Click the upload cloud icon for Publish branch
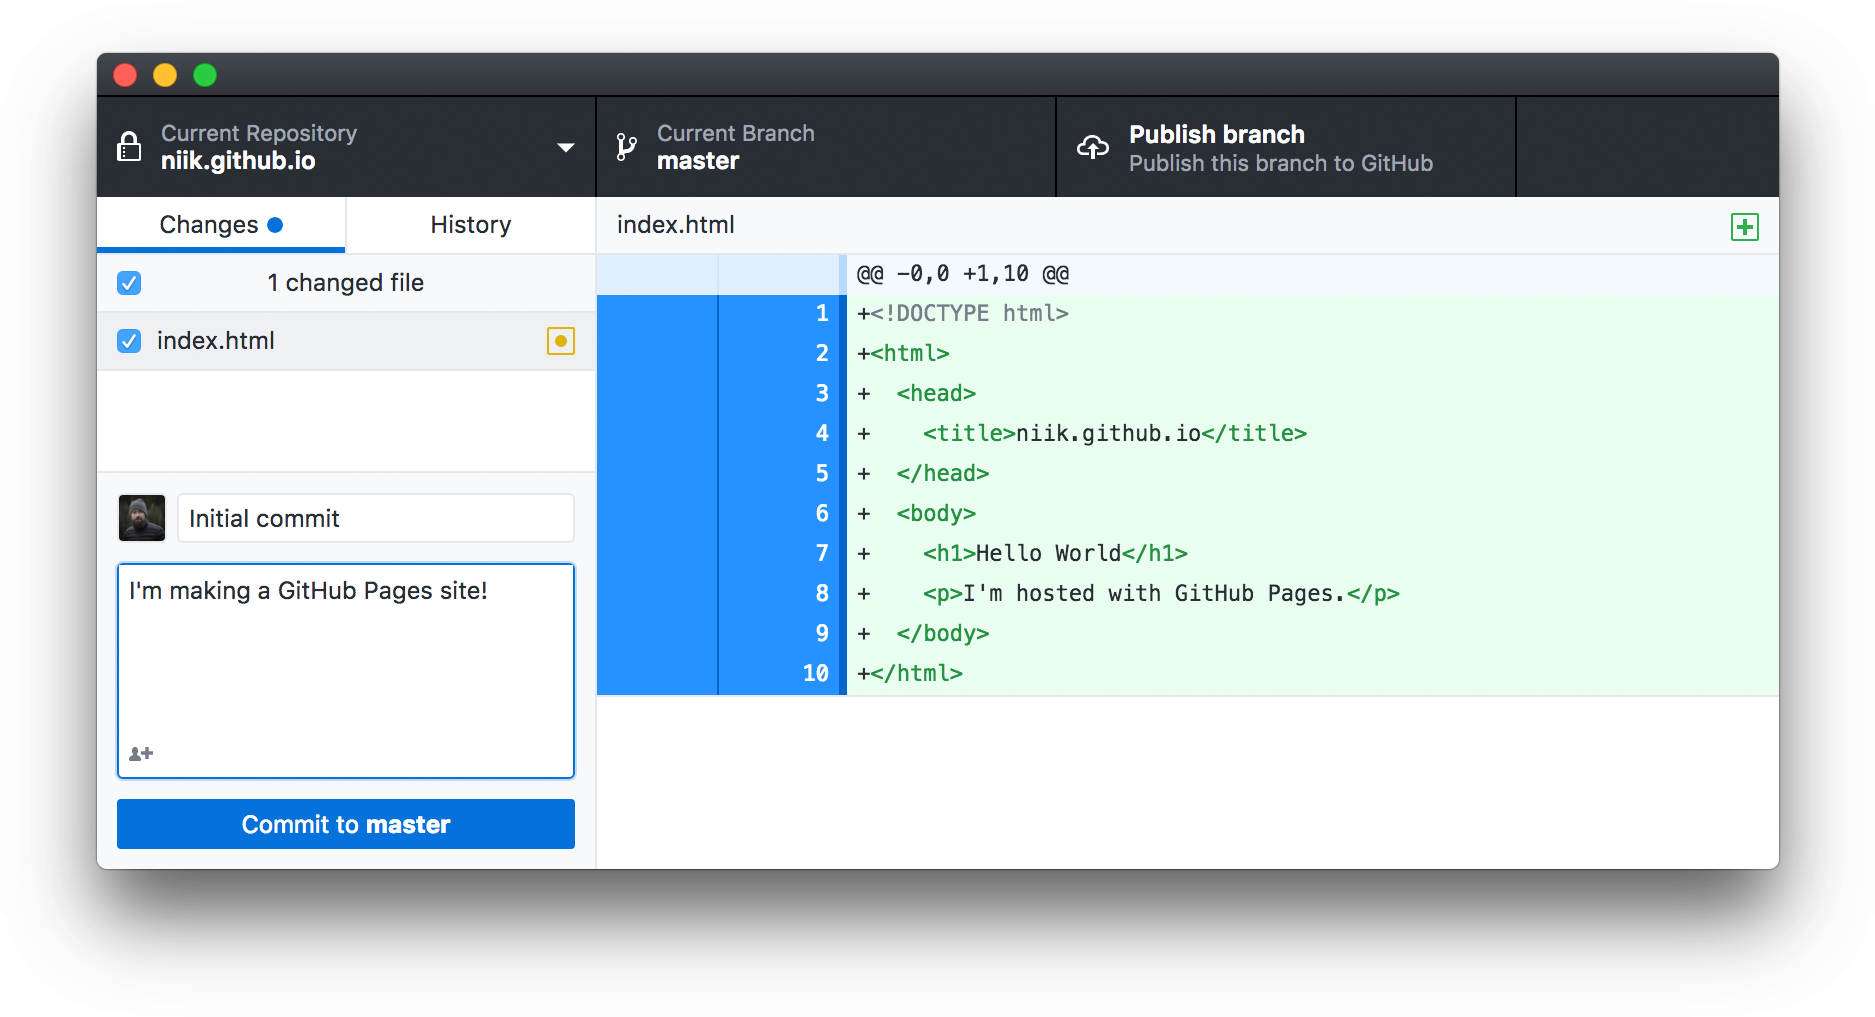The image size is (1875, 1017). [1093, 146]
